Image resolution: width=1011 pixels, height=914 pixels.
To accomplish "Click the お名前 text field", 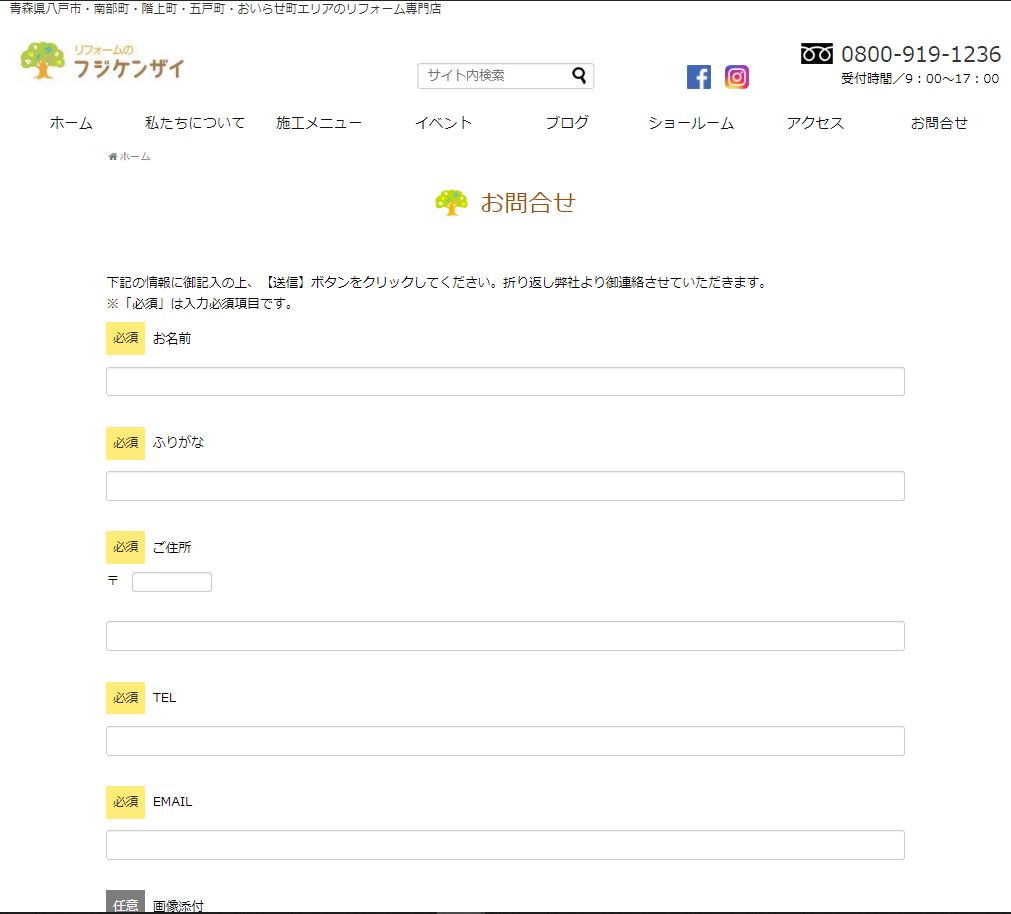I will [505, 382].
